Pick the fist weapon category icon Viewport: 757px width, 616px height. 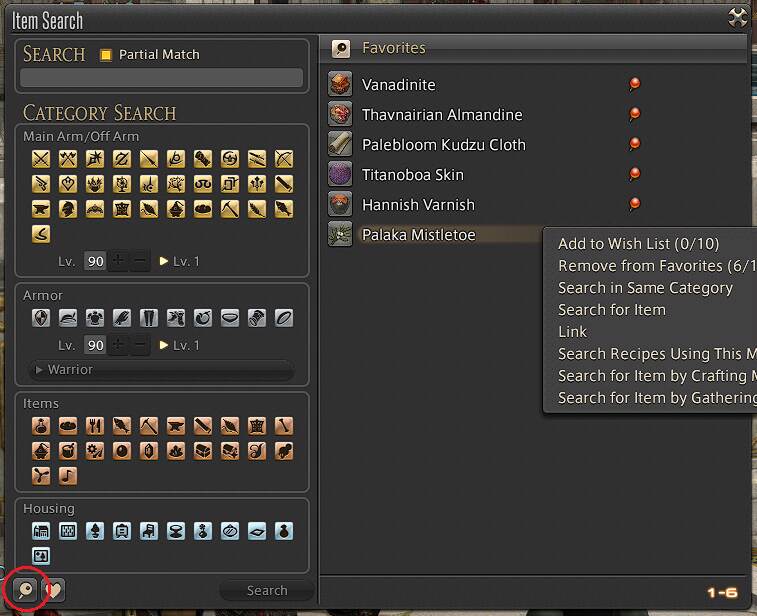tap(203, 159)
